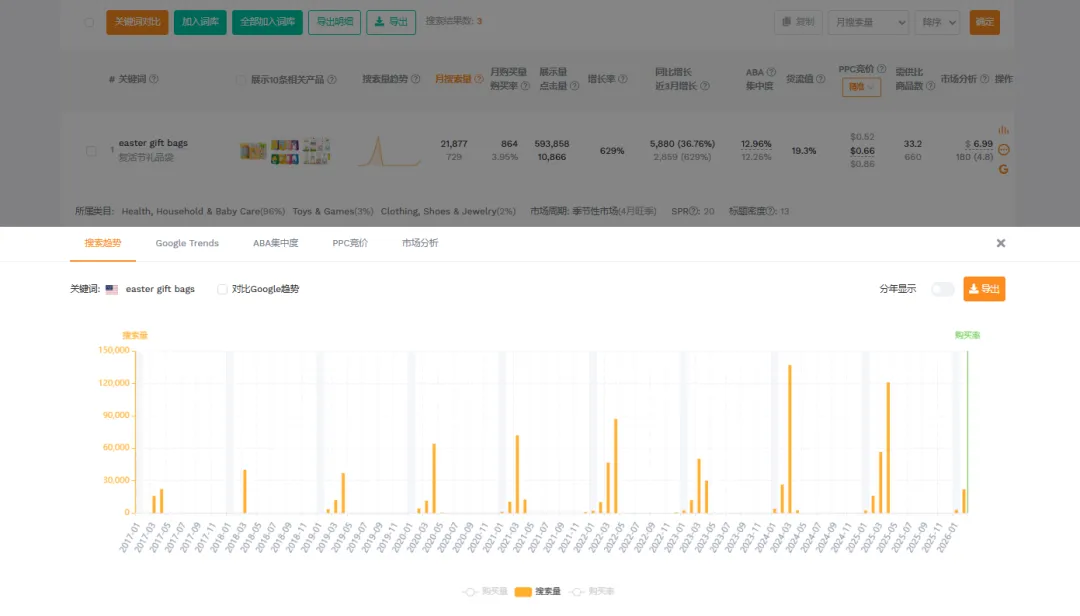Click the 购买量 legend marker below chart
This screenshot has width=1080, height=616.
[470, 592]
